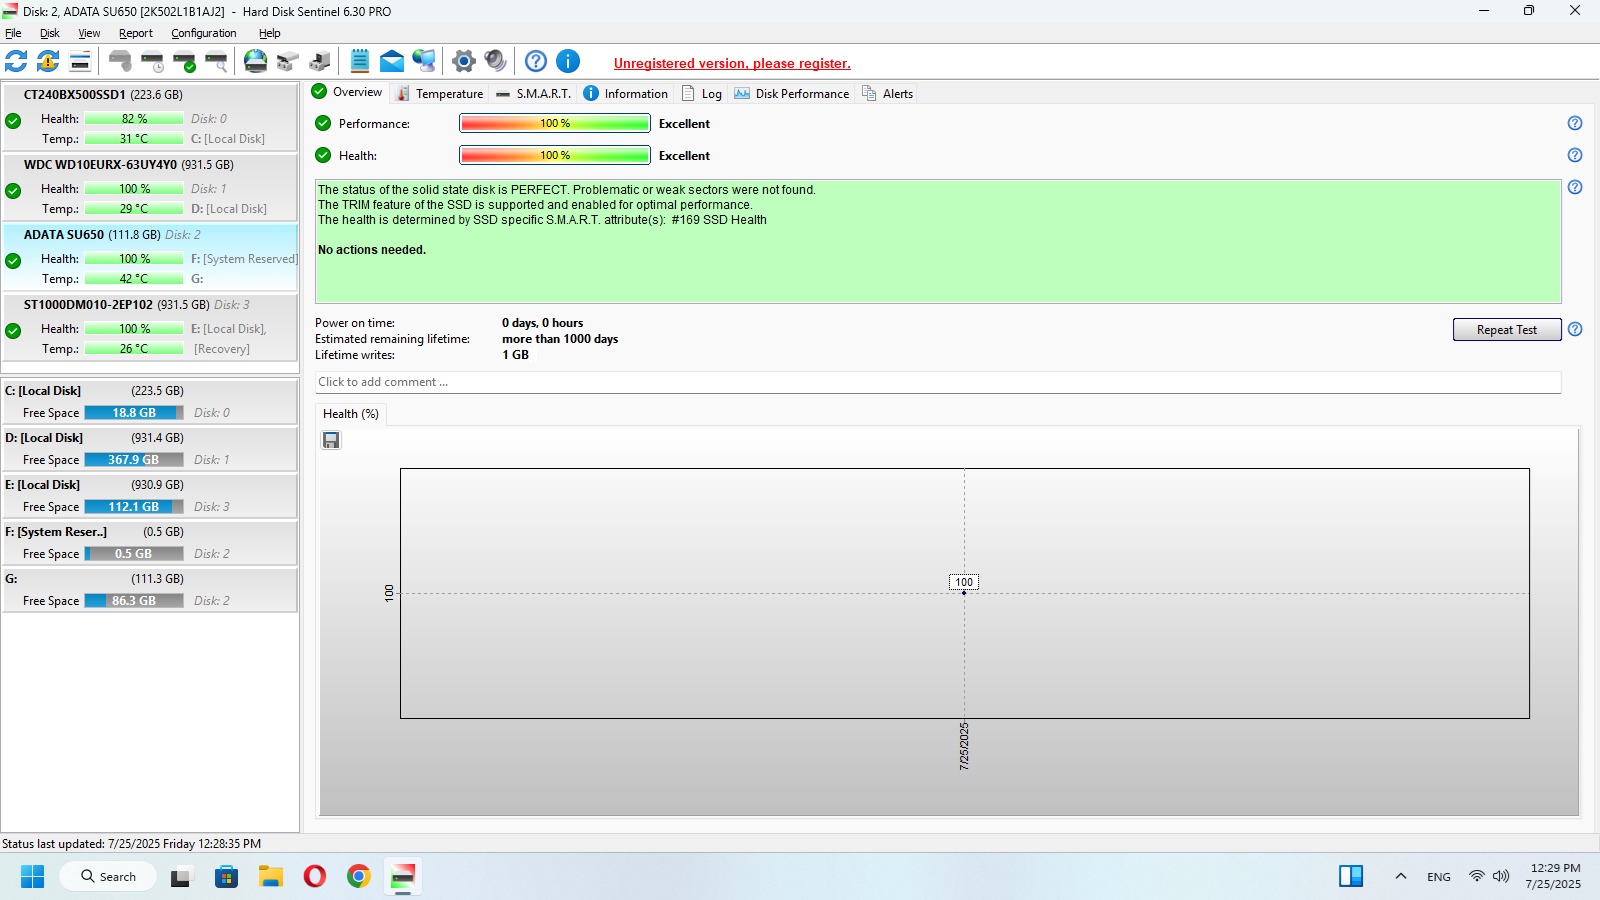Click the disk panel toolbar icon with red stripe
Image resolution: width=1600 pixels, height=900 pixels.
point(80,61)
